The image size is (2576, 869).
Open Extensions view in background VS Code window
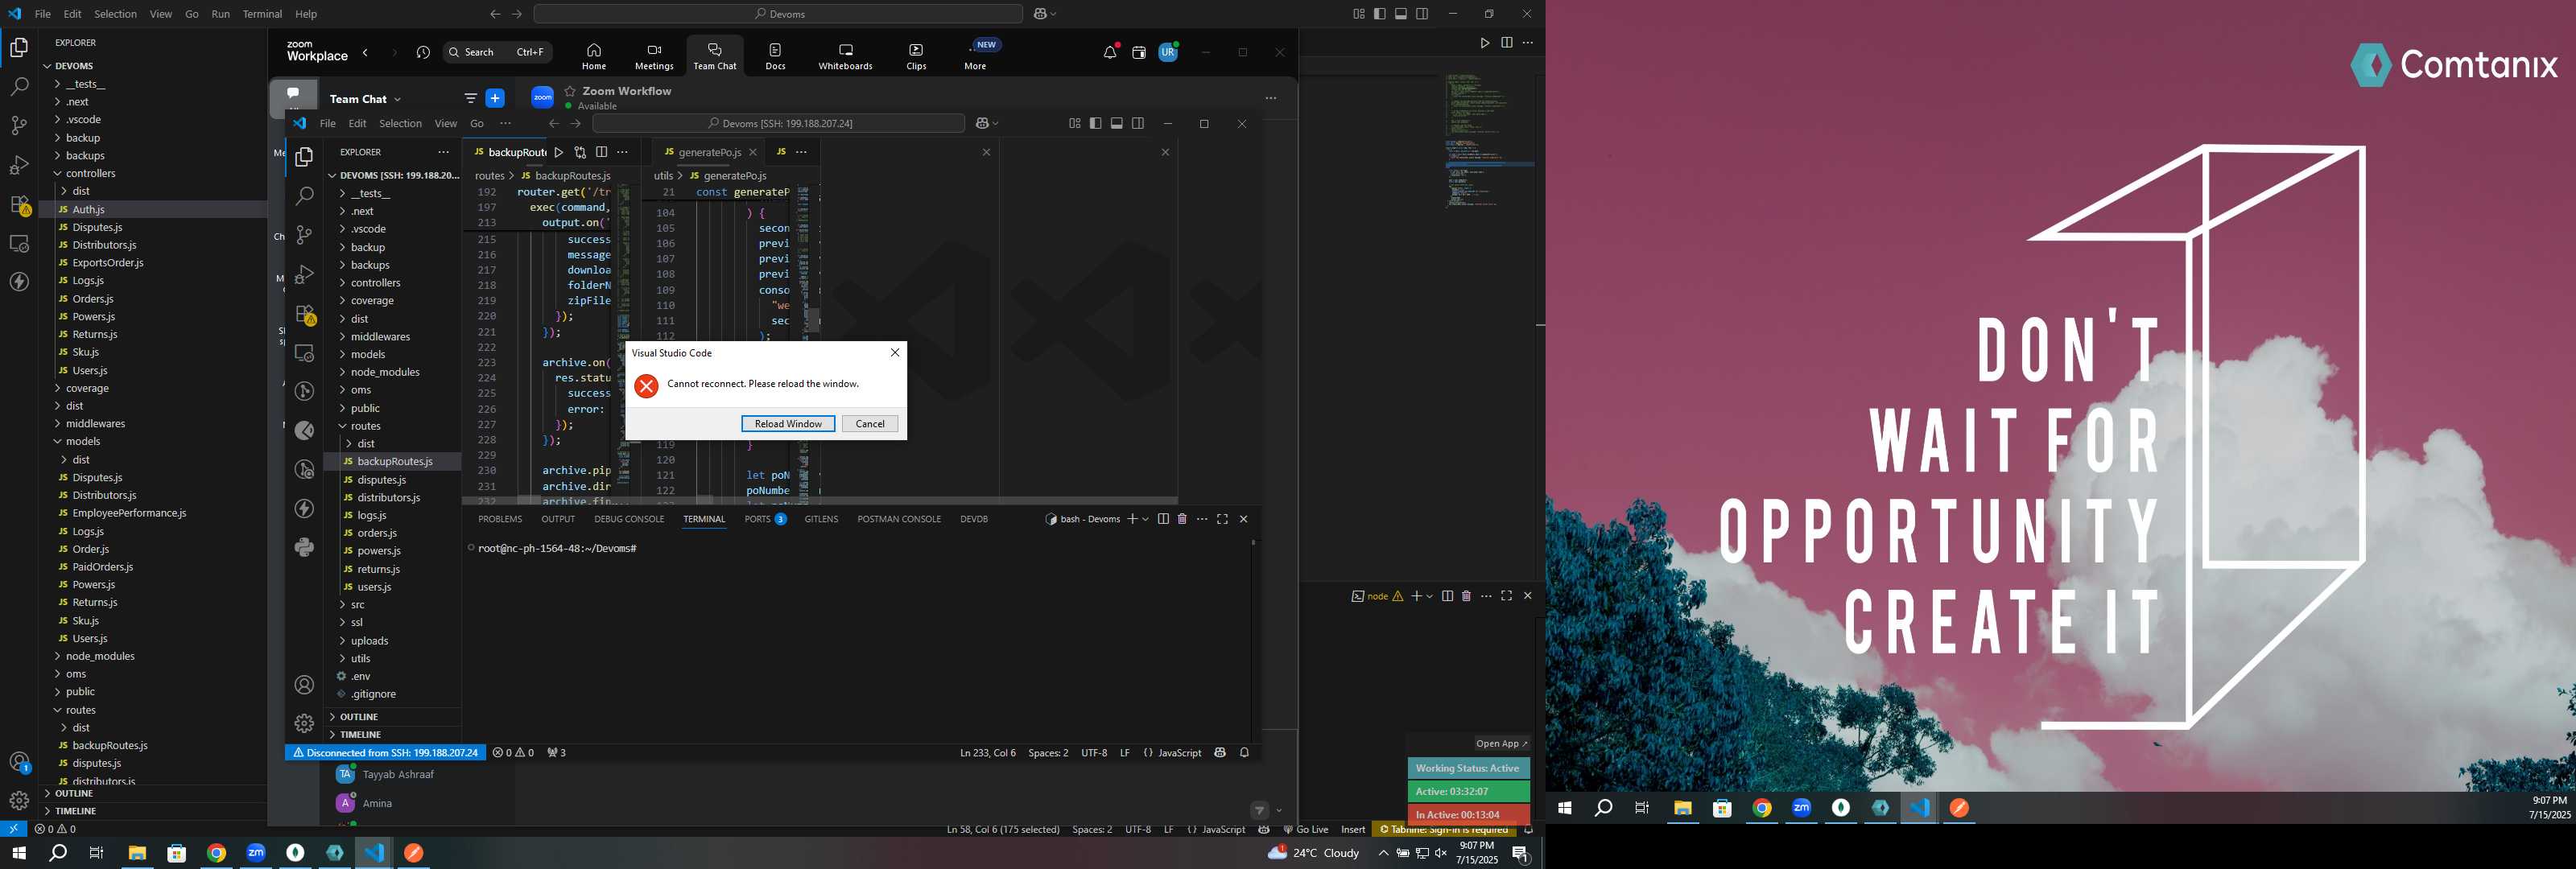[19, 205]
